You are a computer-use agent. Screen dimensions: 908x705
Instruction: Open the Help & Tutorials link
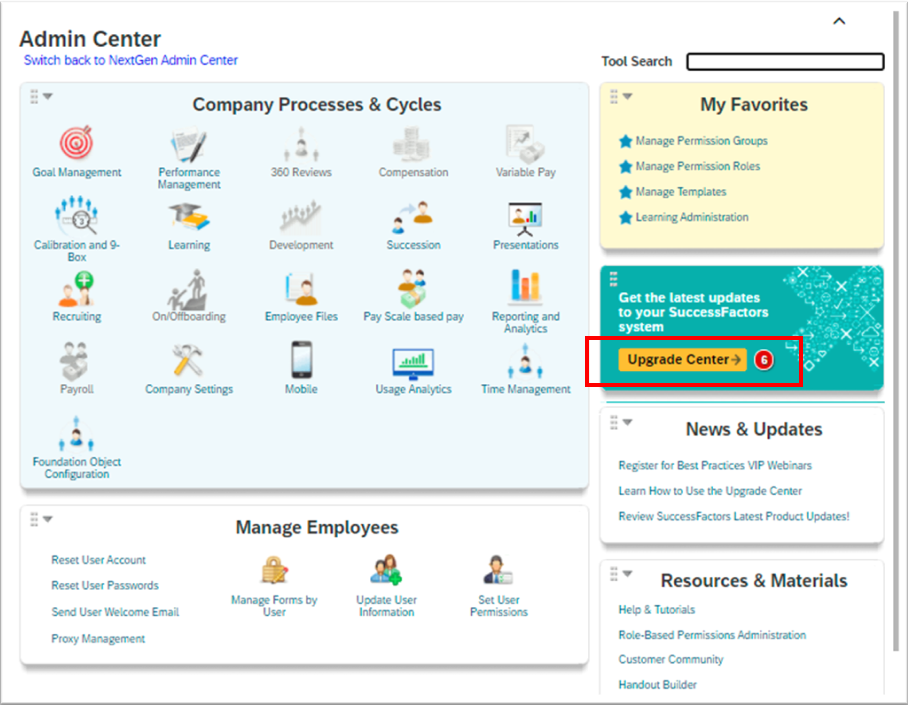click(656, 609)
